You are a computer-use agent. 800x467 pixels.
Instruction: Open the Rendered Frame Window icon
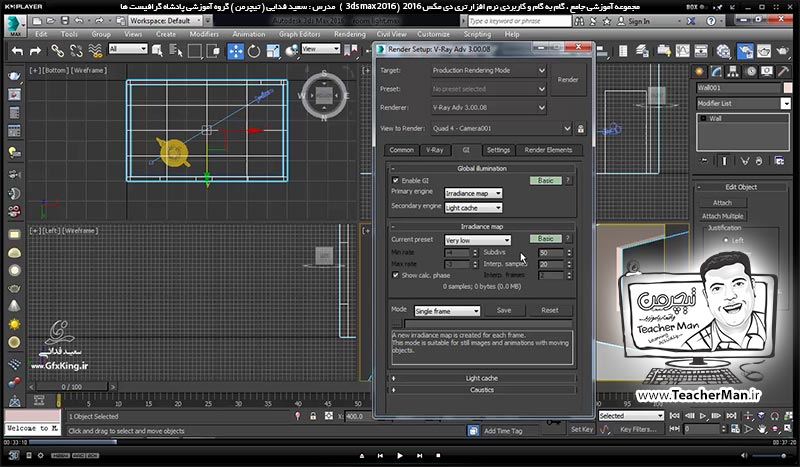pyautogui.click(x=764, y=51)
